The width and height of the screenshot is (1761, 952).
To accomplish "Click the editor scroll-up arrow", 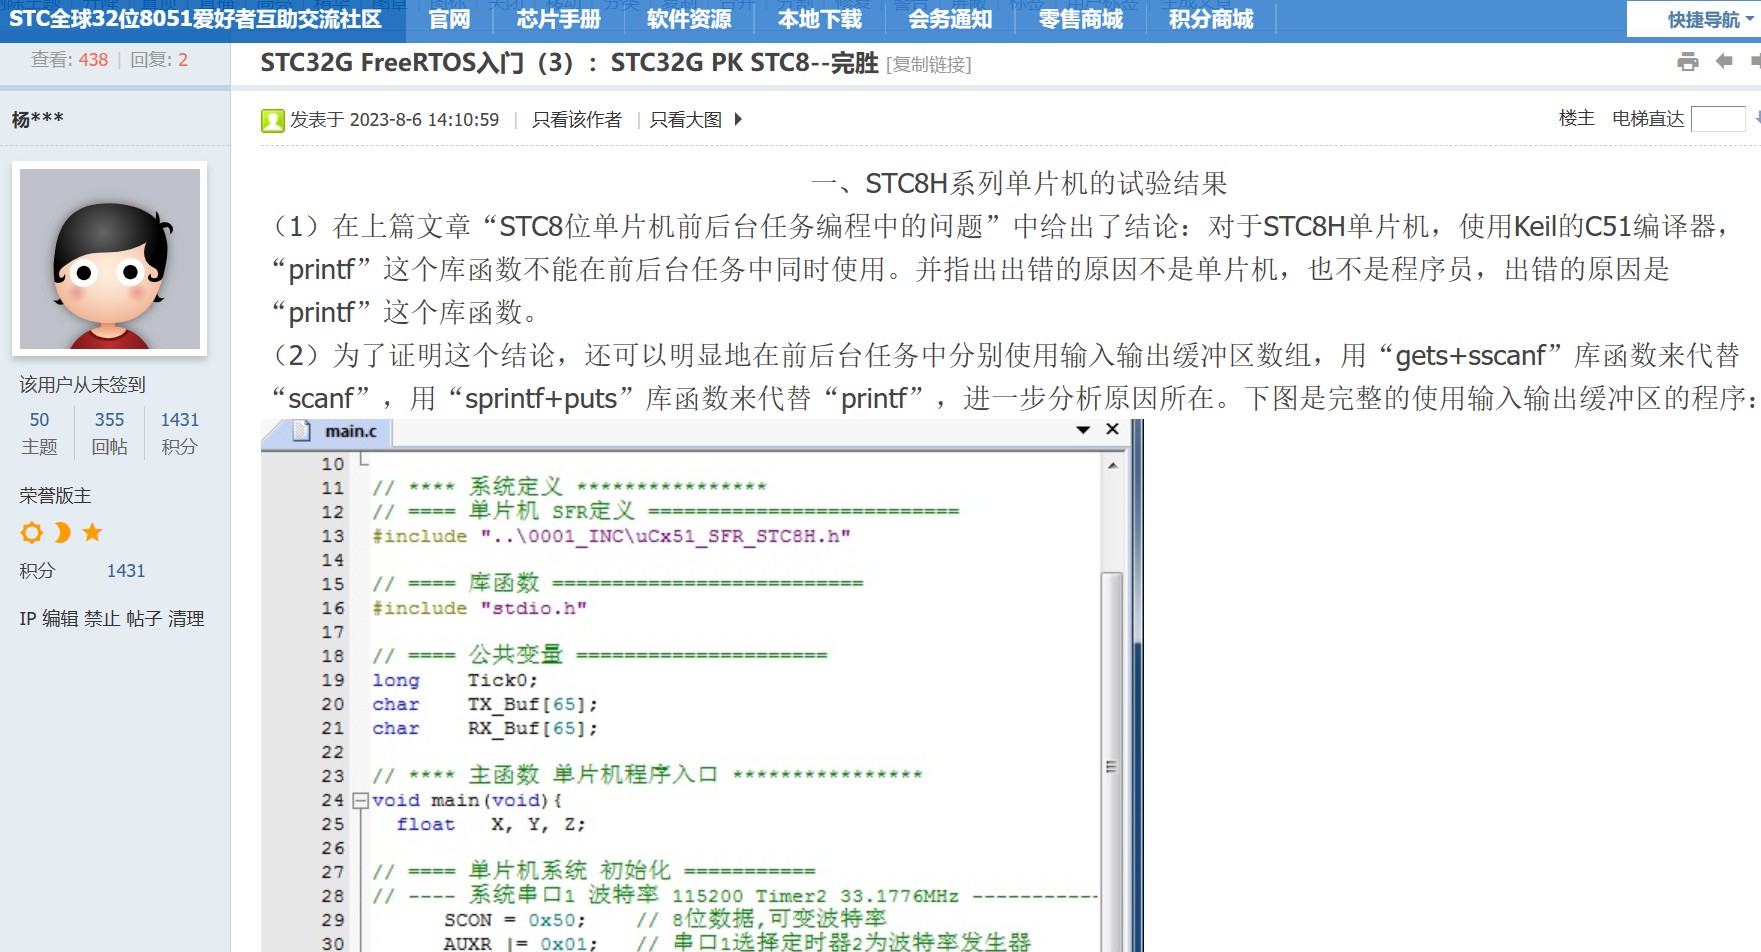I will click(x=1112, y=466).
